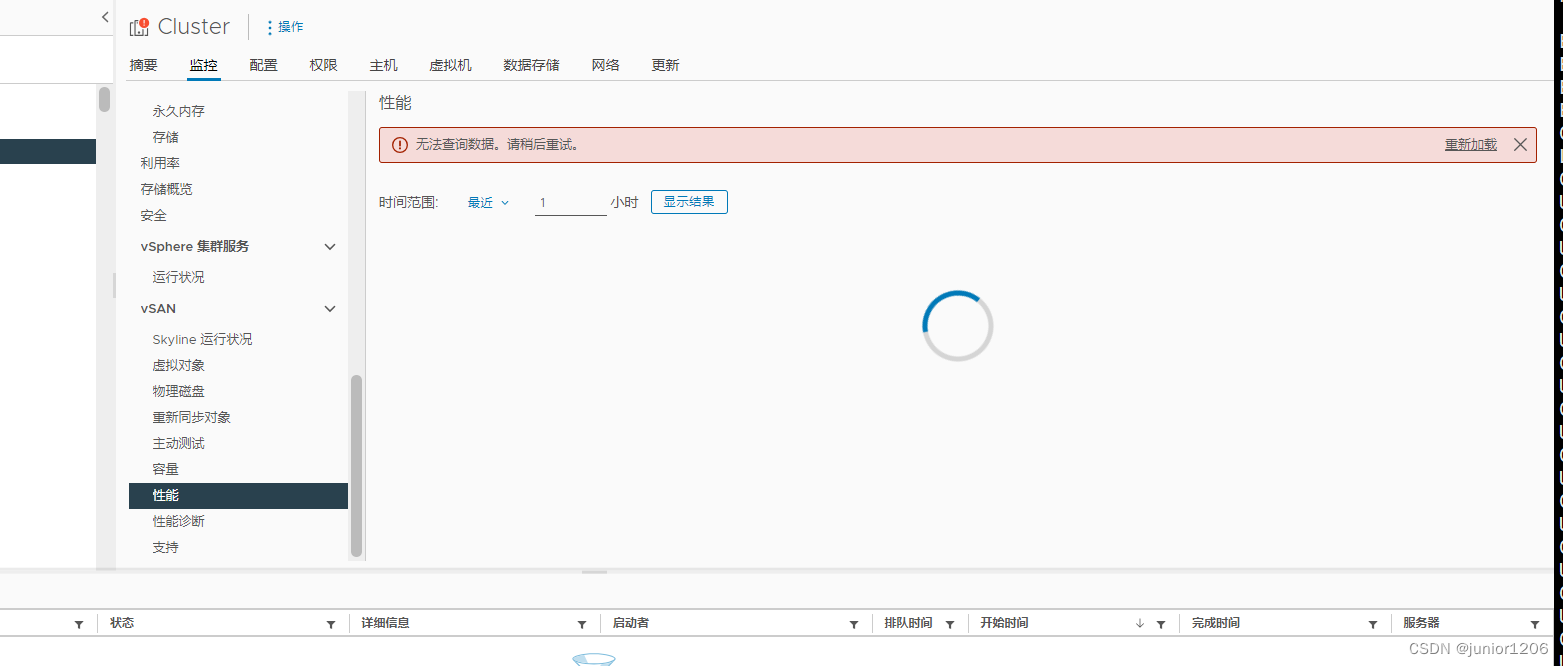Filter the leftmost tasks column
Viewport: 1563px width, 666px height.
pyautogui.click(x=79, y=624)
